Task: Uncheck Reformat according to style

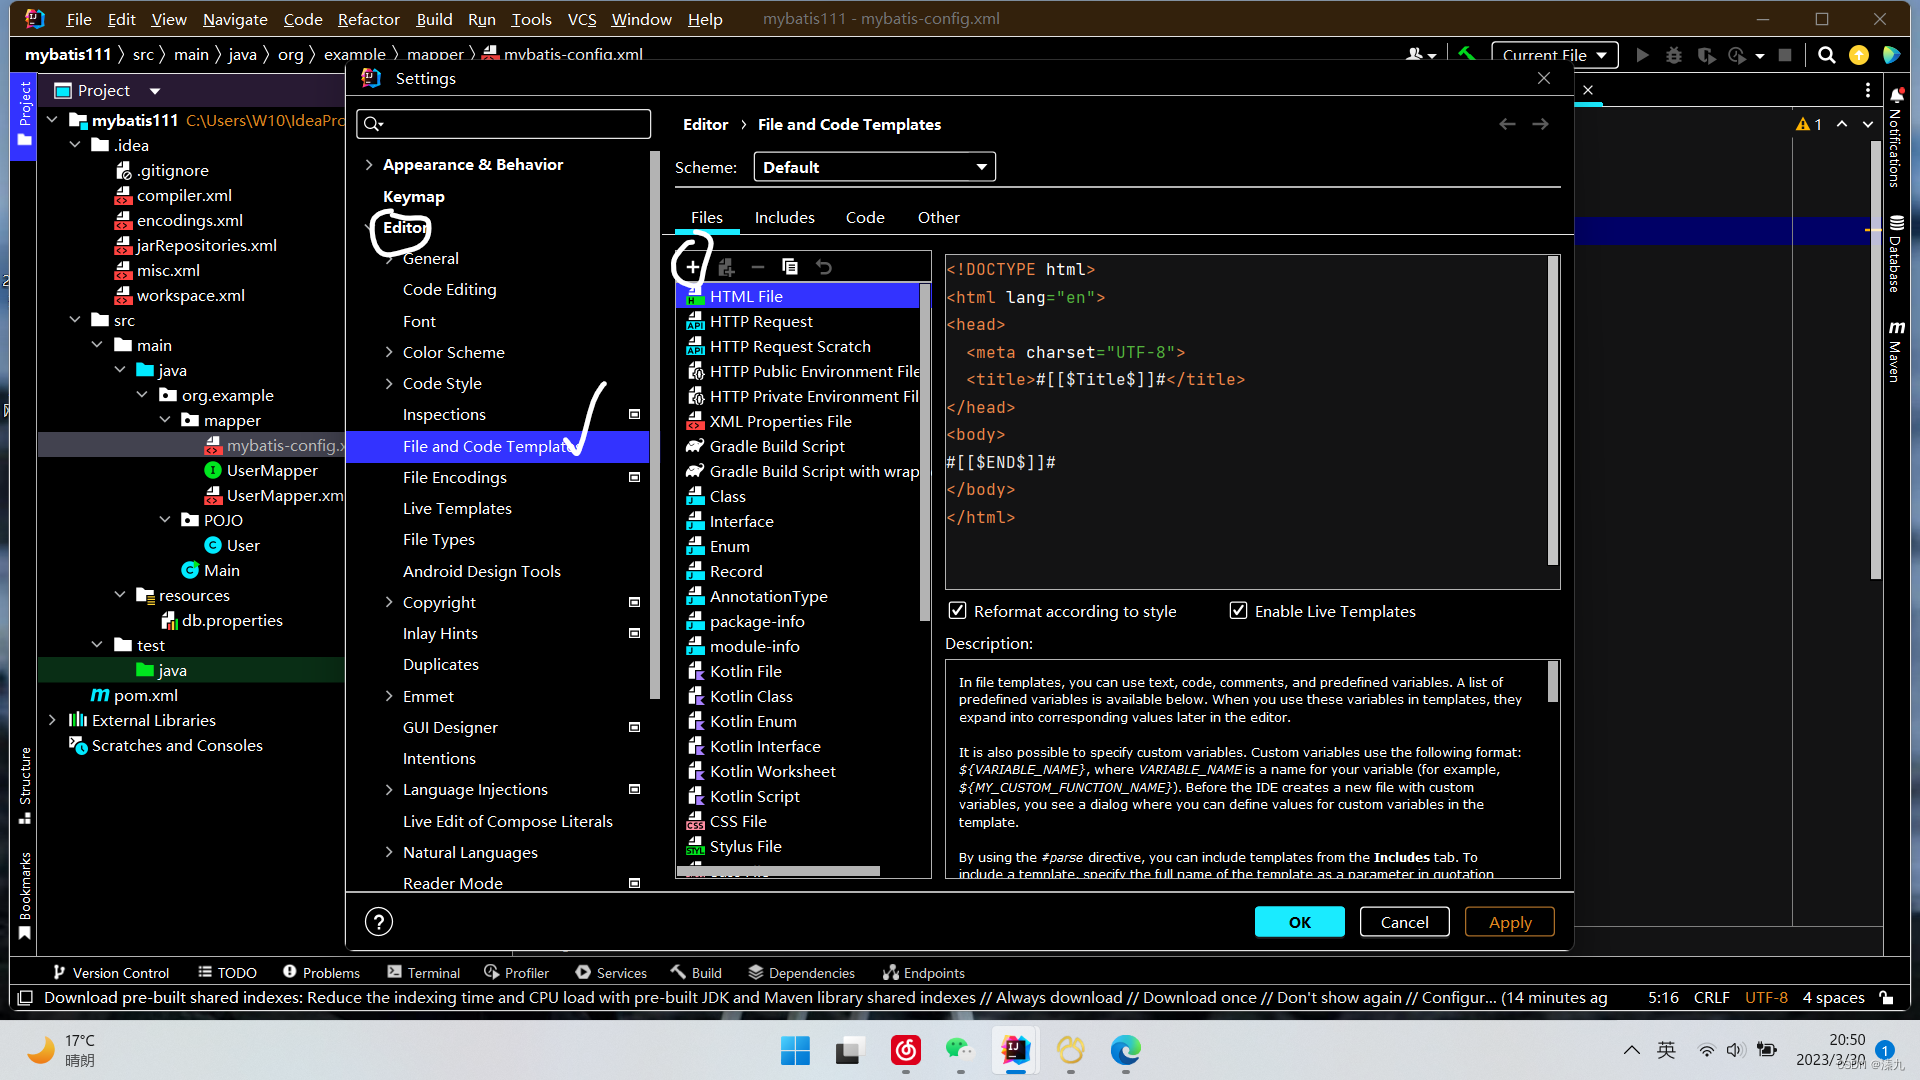Action: point(957,611)
